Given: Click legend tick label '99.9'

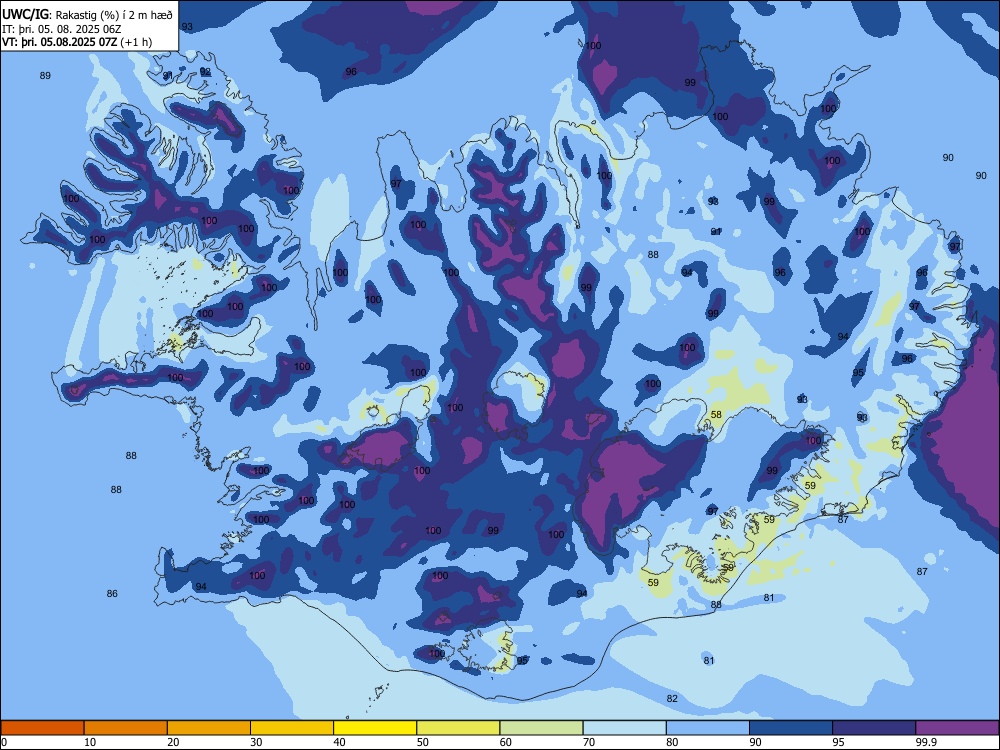Looking at the screenshot, I should [x=926, y=742].
